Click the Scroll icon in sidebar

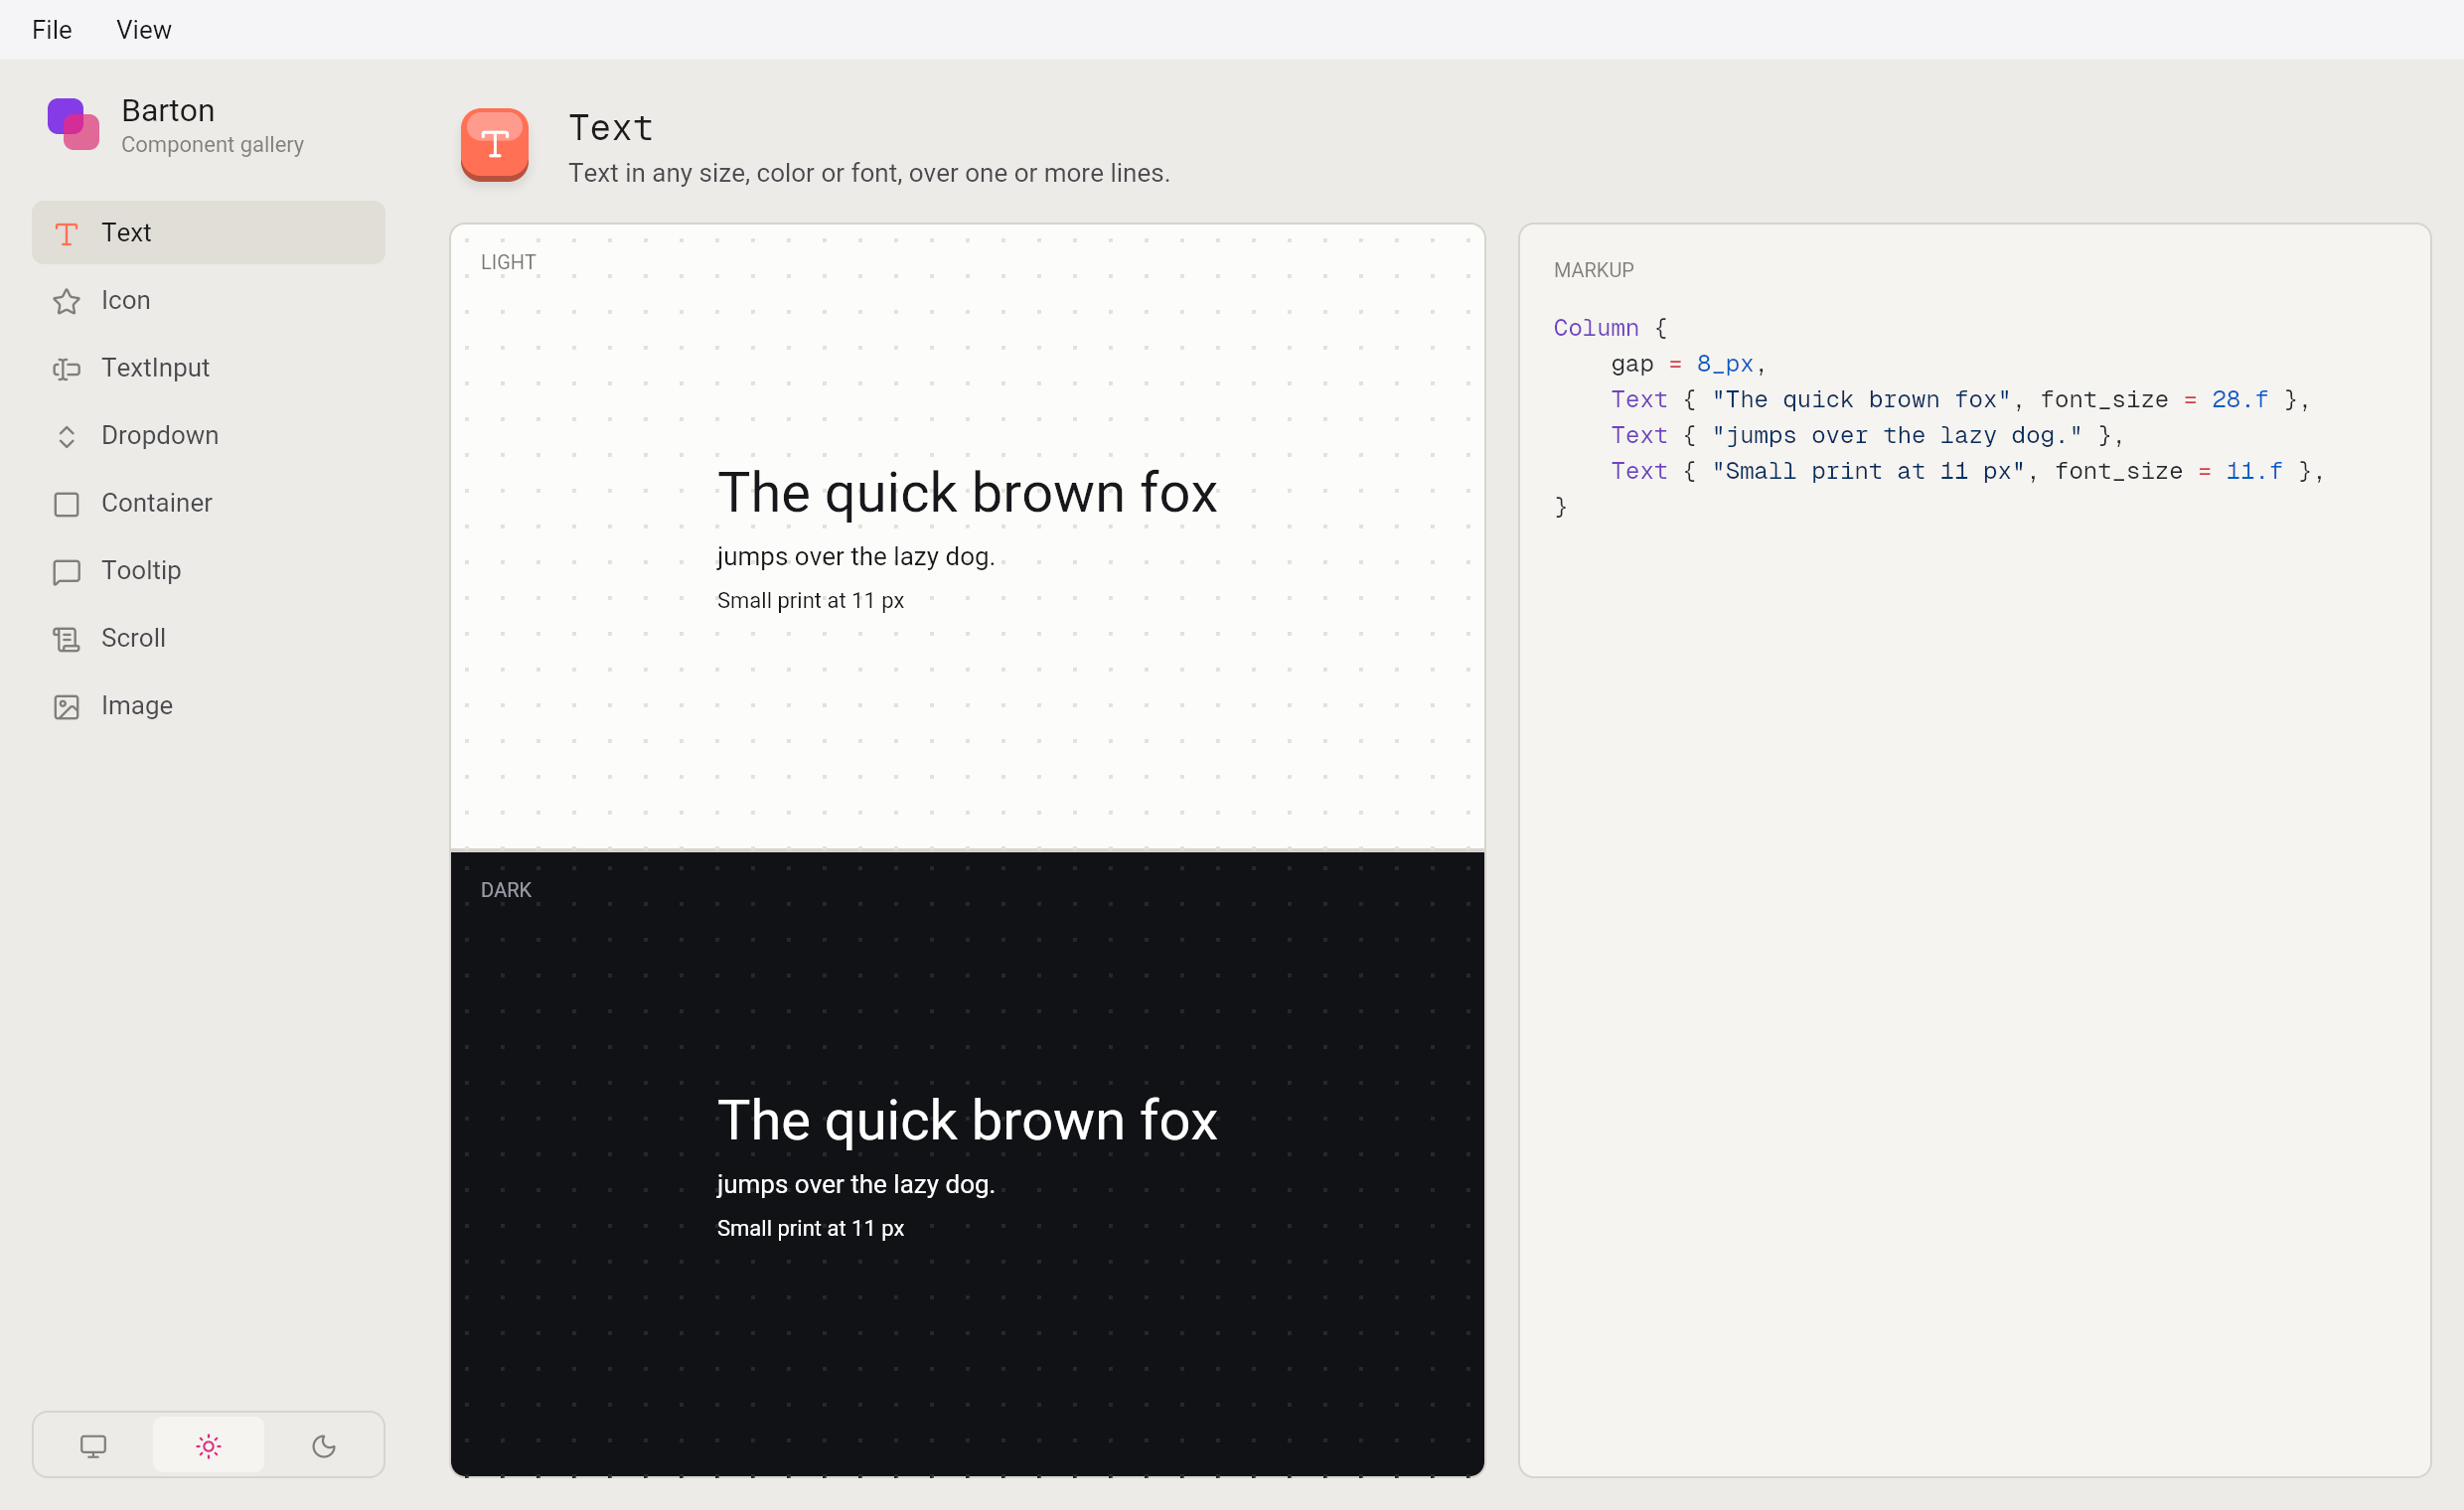(66, 639)
